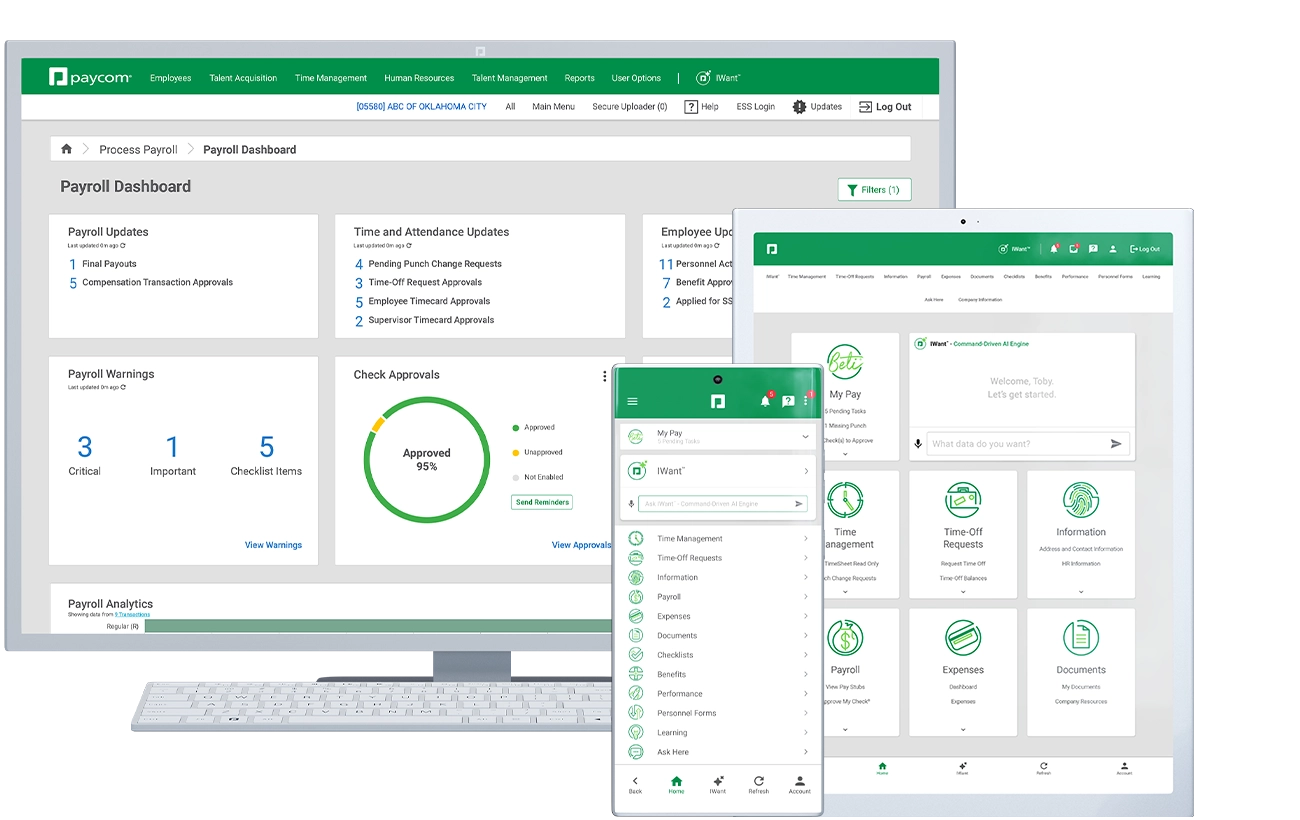The width and height of the screenshot is (1300, 820).
Task: Open the ESS Login link on desktop
Action: 756,107
